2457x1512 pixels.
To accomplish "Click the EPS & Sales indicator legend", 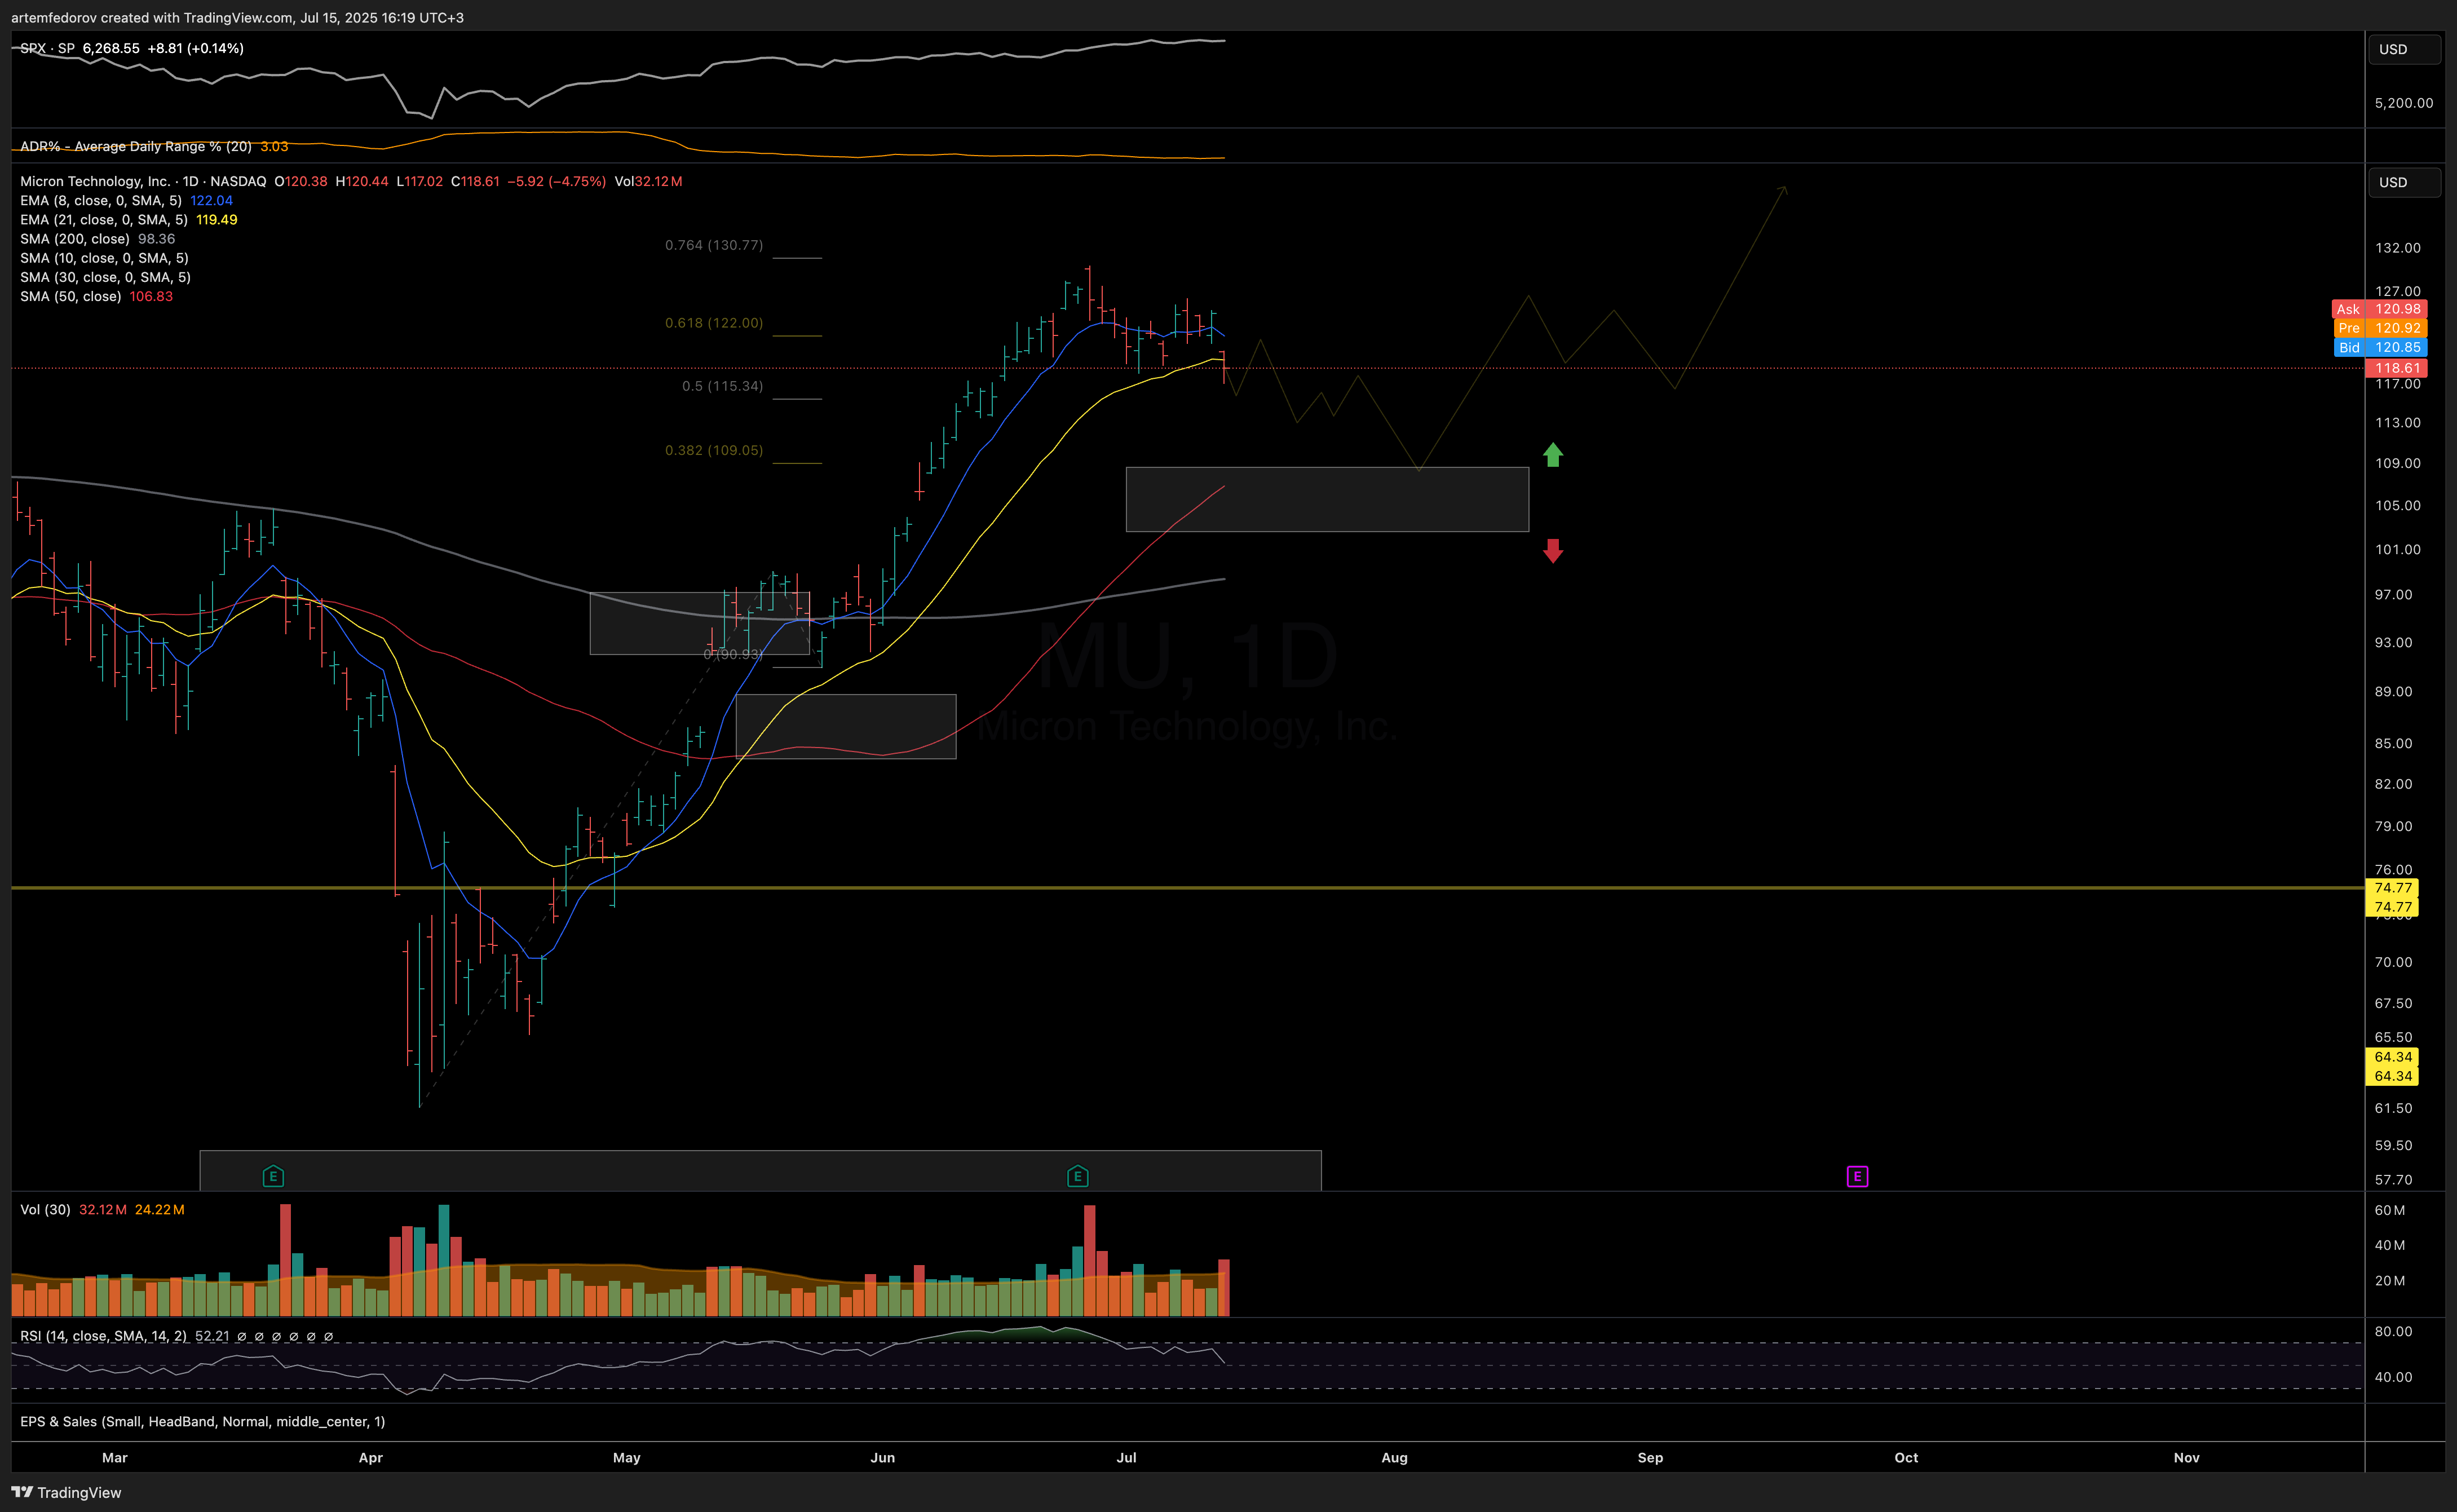I will 202,1421.
